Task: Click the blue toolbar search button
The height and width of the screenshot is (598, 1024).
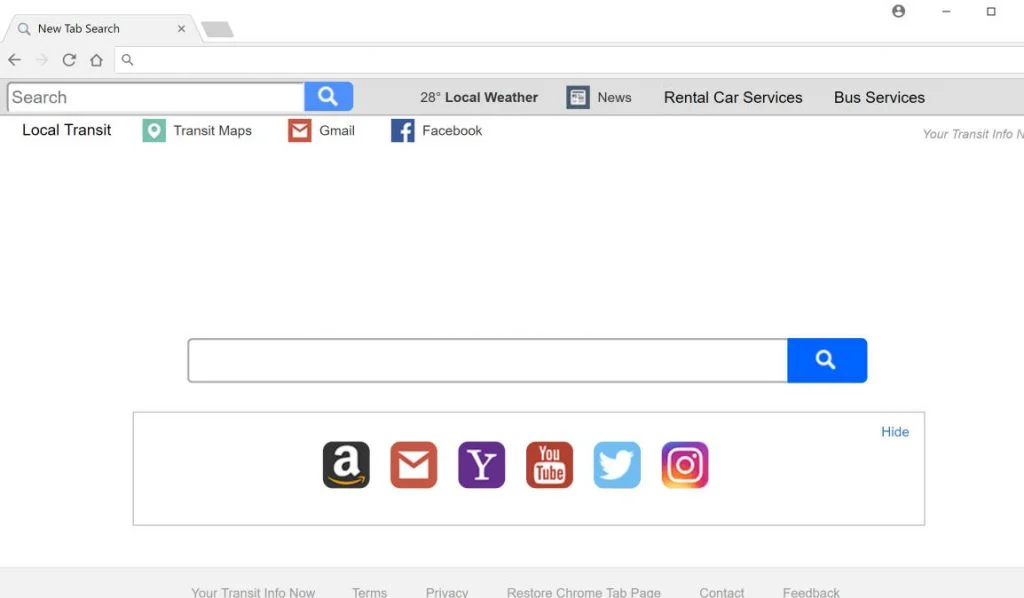Action: 328,97
